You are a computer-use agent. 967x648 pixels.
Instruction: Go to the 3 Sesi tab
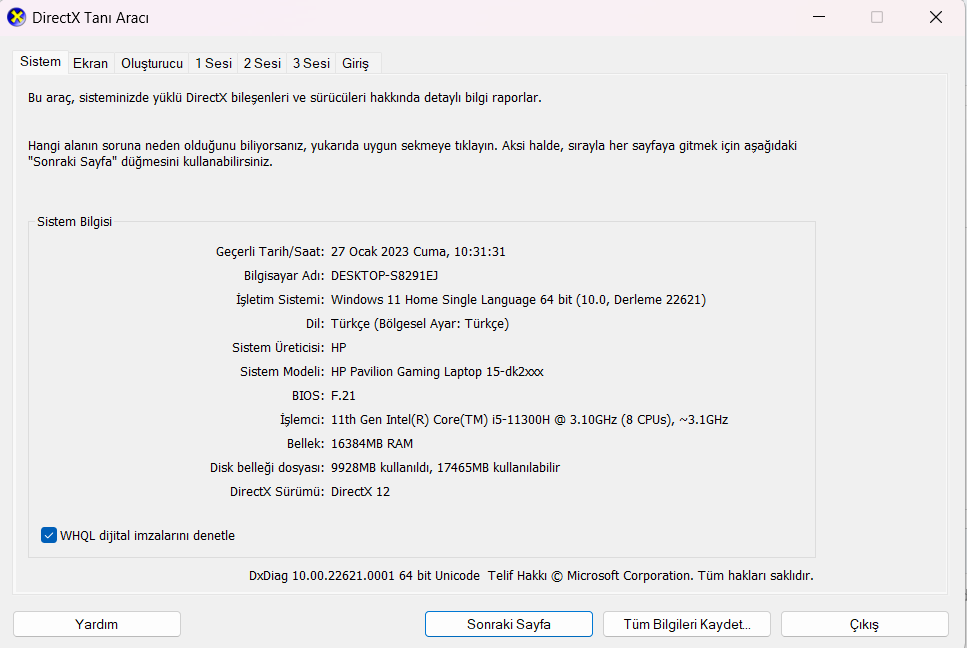coord(311,64)
